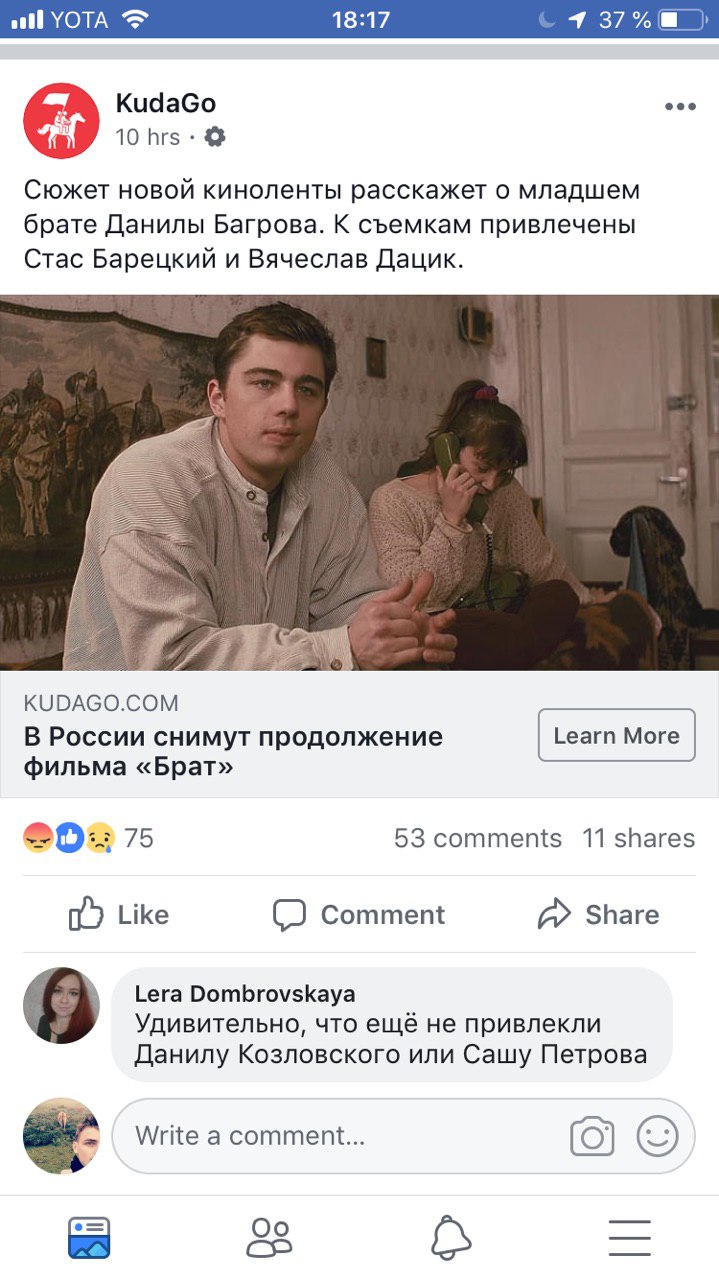The width and height of the screenshot is (719, 1280).
Task: Open the film still article image
Action: coord(359,482)
